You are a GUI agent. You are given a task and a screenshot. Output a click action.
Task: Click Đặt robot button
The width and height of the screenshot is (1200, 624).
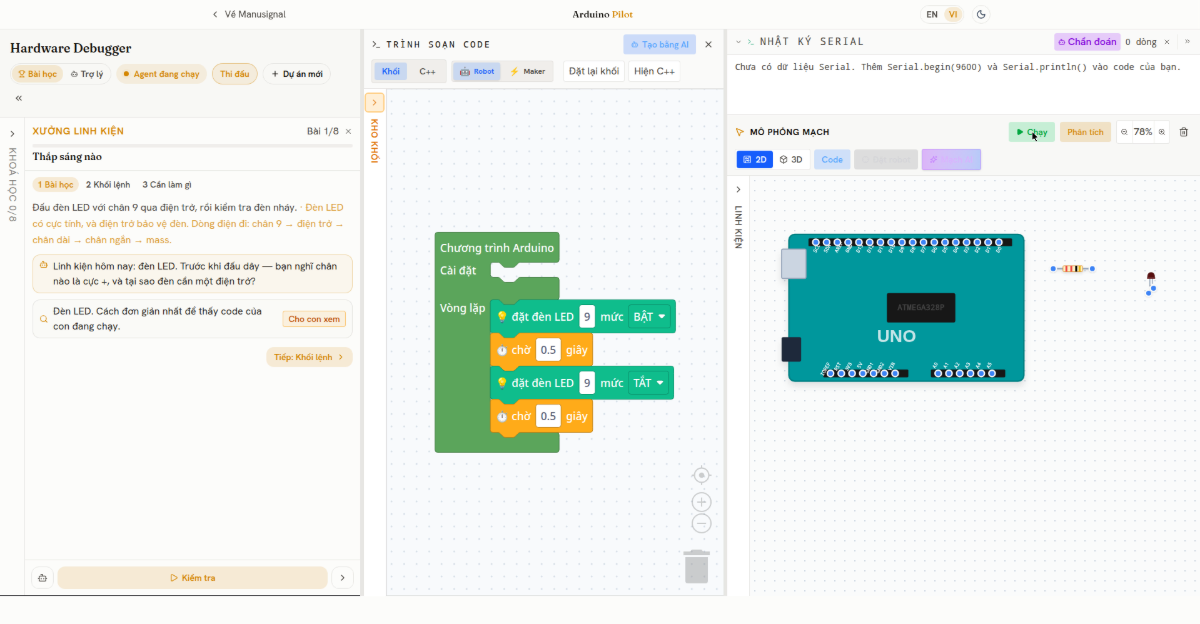pos(886,159)
